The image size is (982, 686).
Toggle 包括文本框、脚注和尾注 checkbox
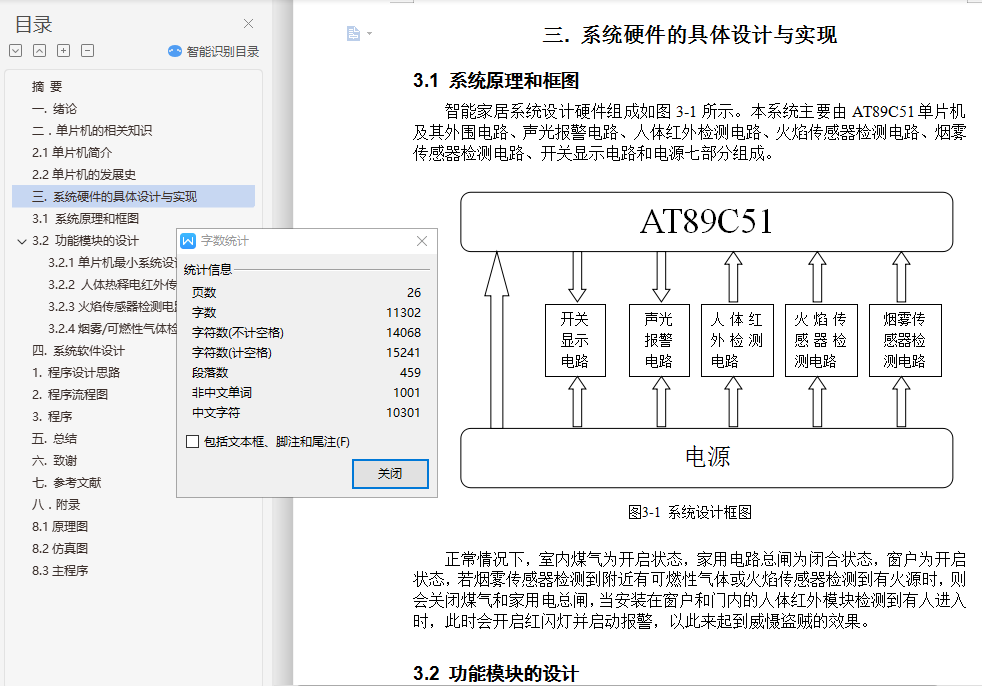coord(192,442)
